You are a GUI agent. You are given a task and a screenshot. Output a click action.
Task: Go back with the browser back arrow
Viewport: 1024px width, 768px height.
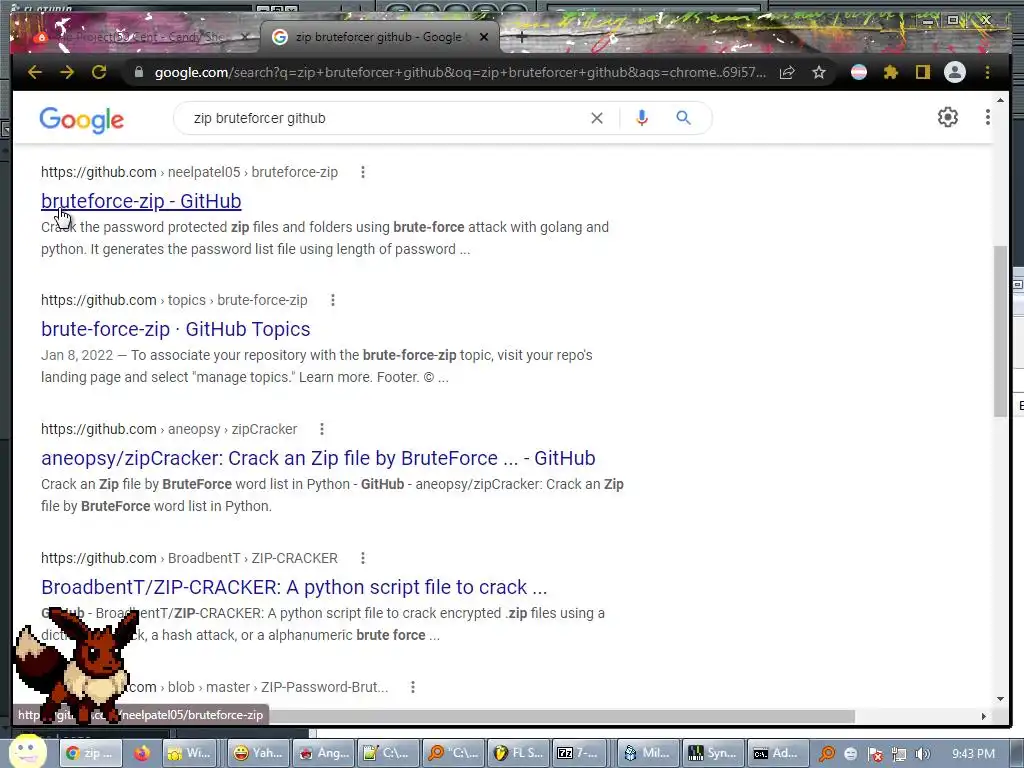(x=35, y=72)
